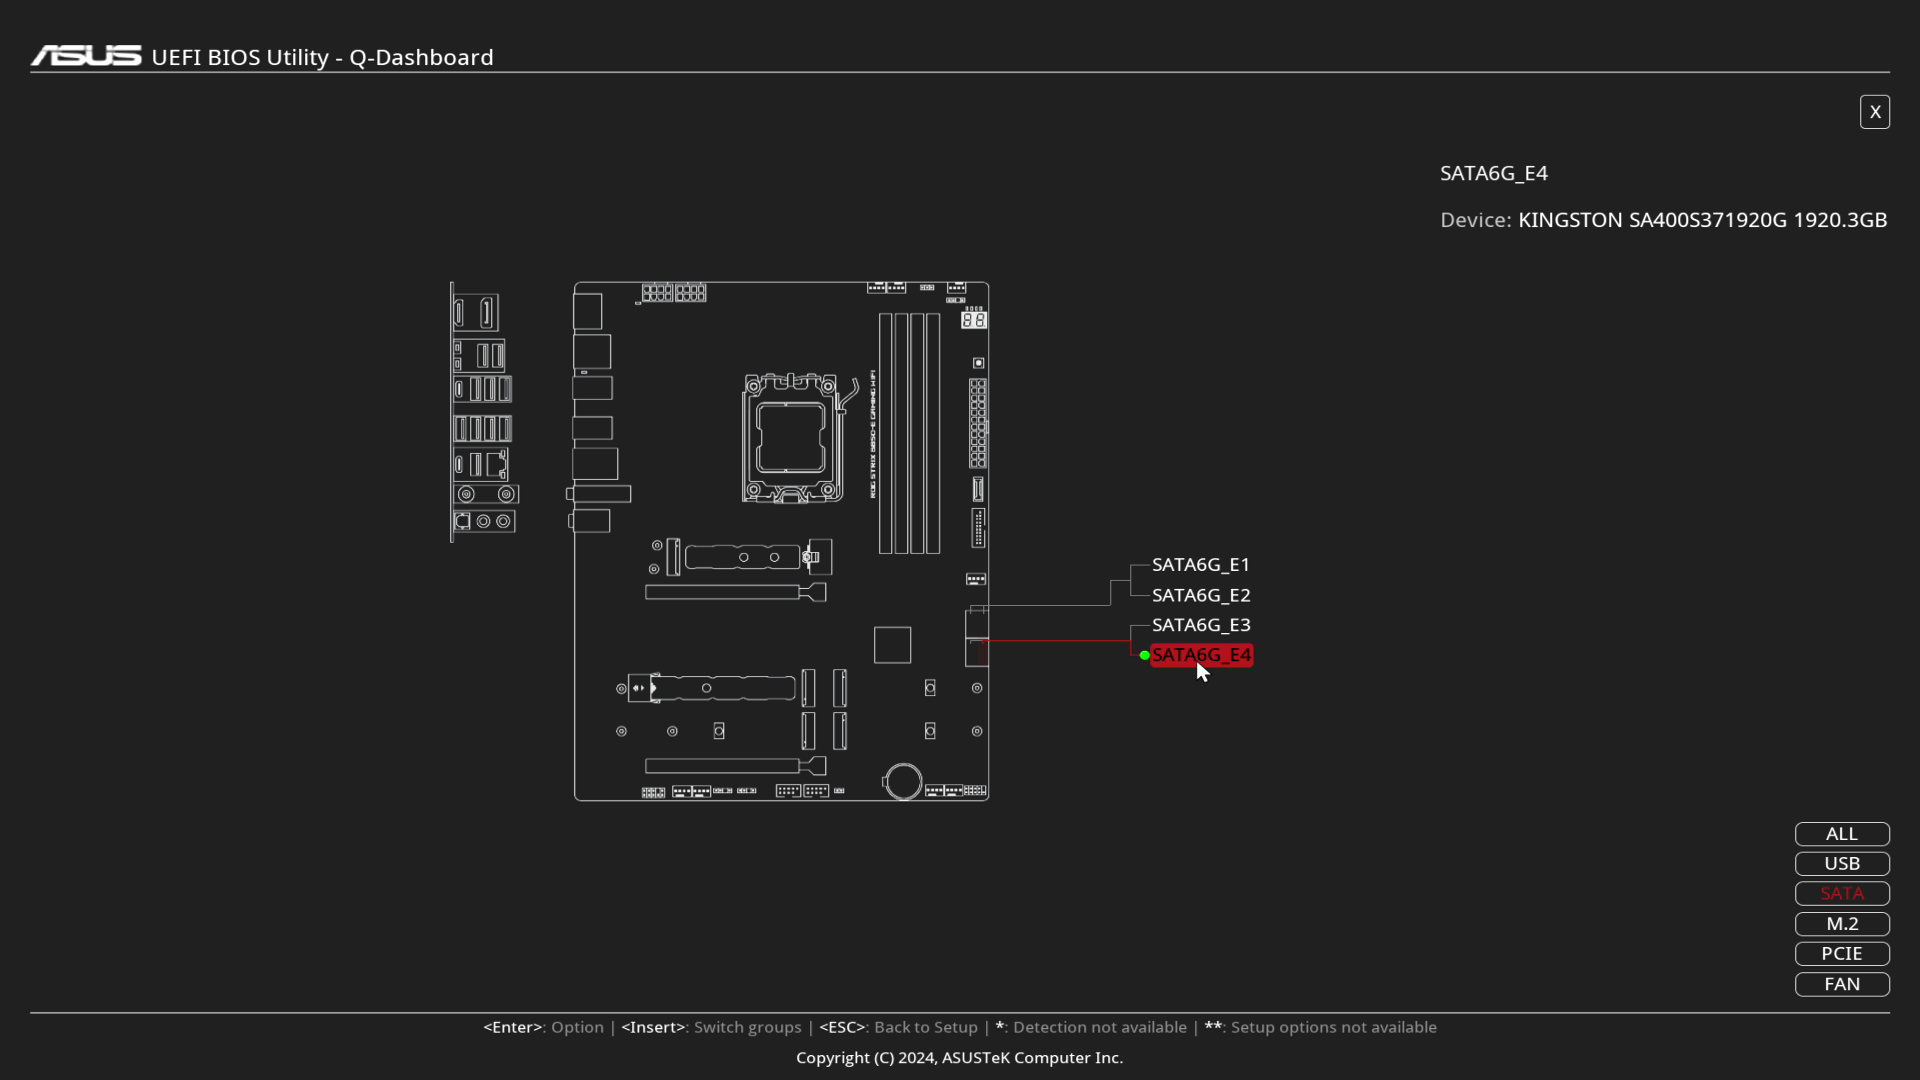The image size is (1920, 1080).
Task: Click the 24-pin ATX power connector
Action: pos(977,423)
